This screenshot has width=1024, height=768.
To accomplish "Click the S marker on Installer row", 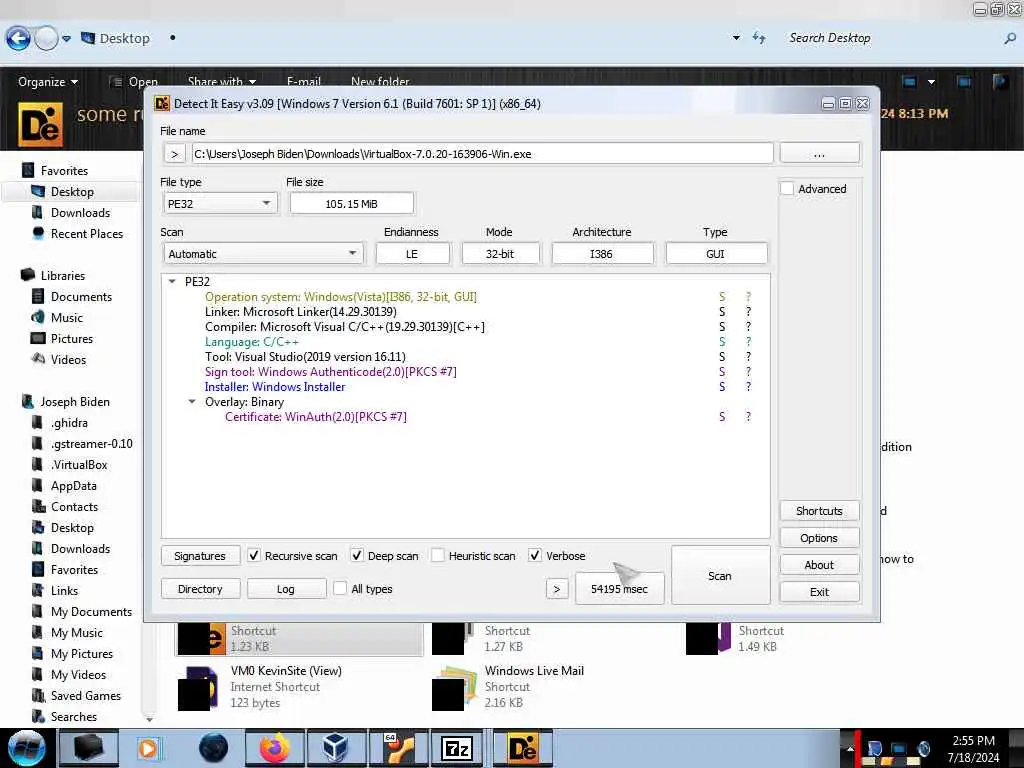I will click(722, 387).
